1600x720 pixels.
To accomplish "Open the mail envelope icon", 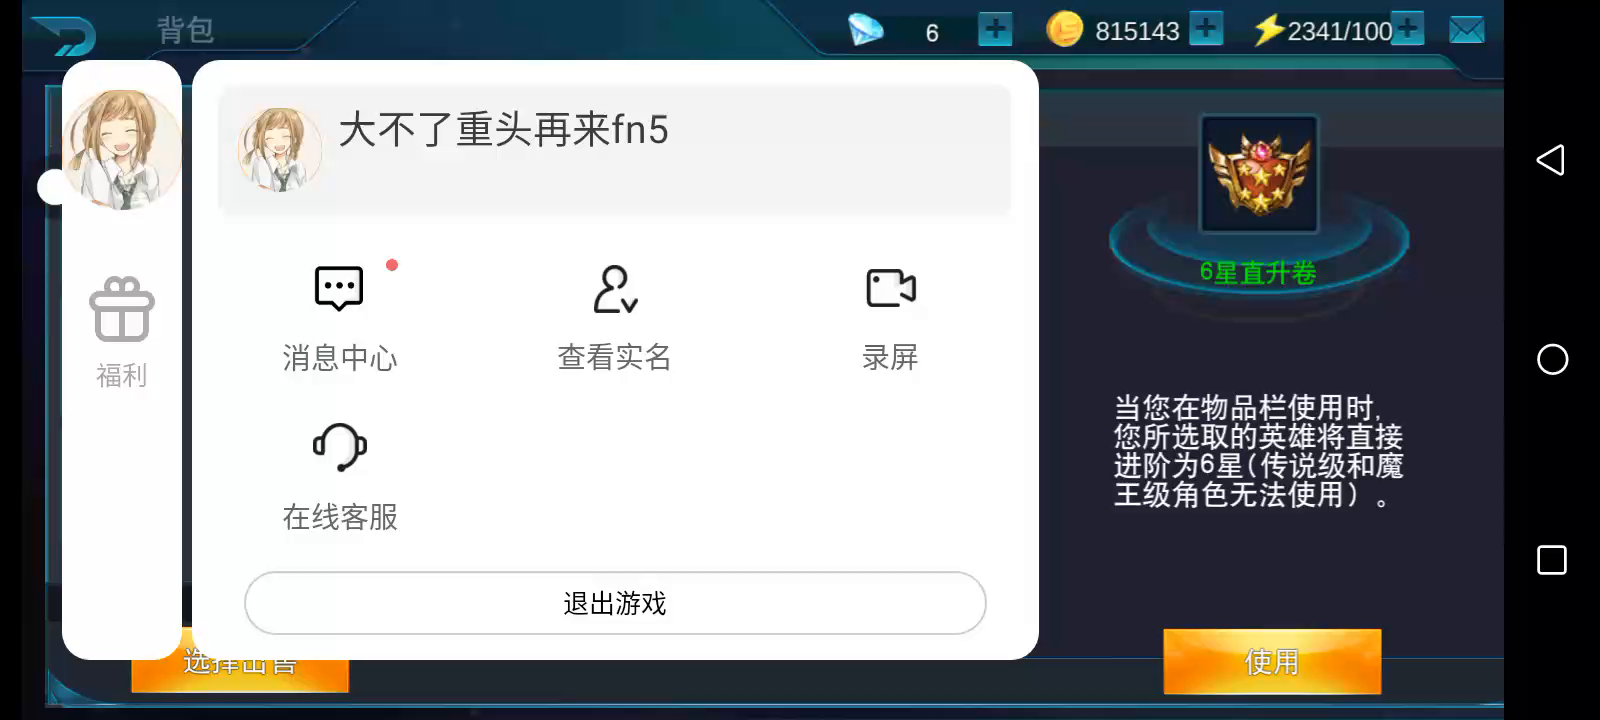I will pyautogui.click(x=1466, y=31).
